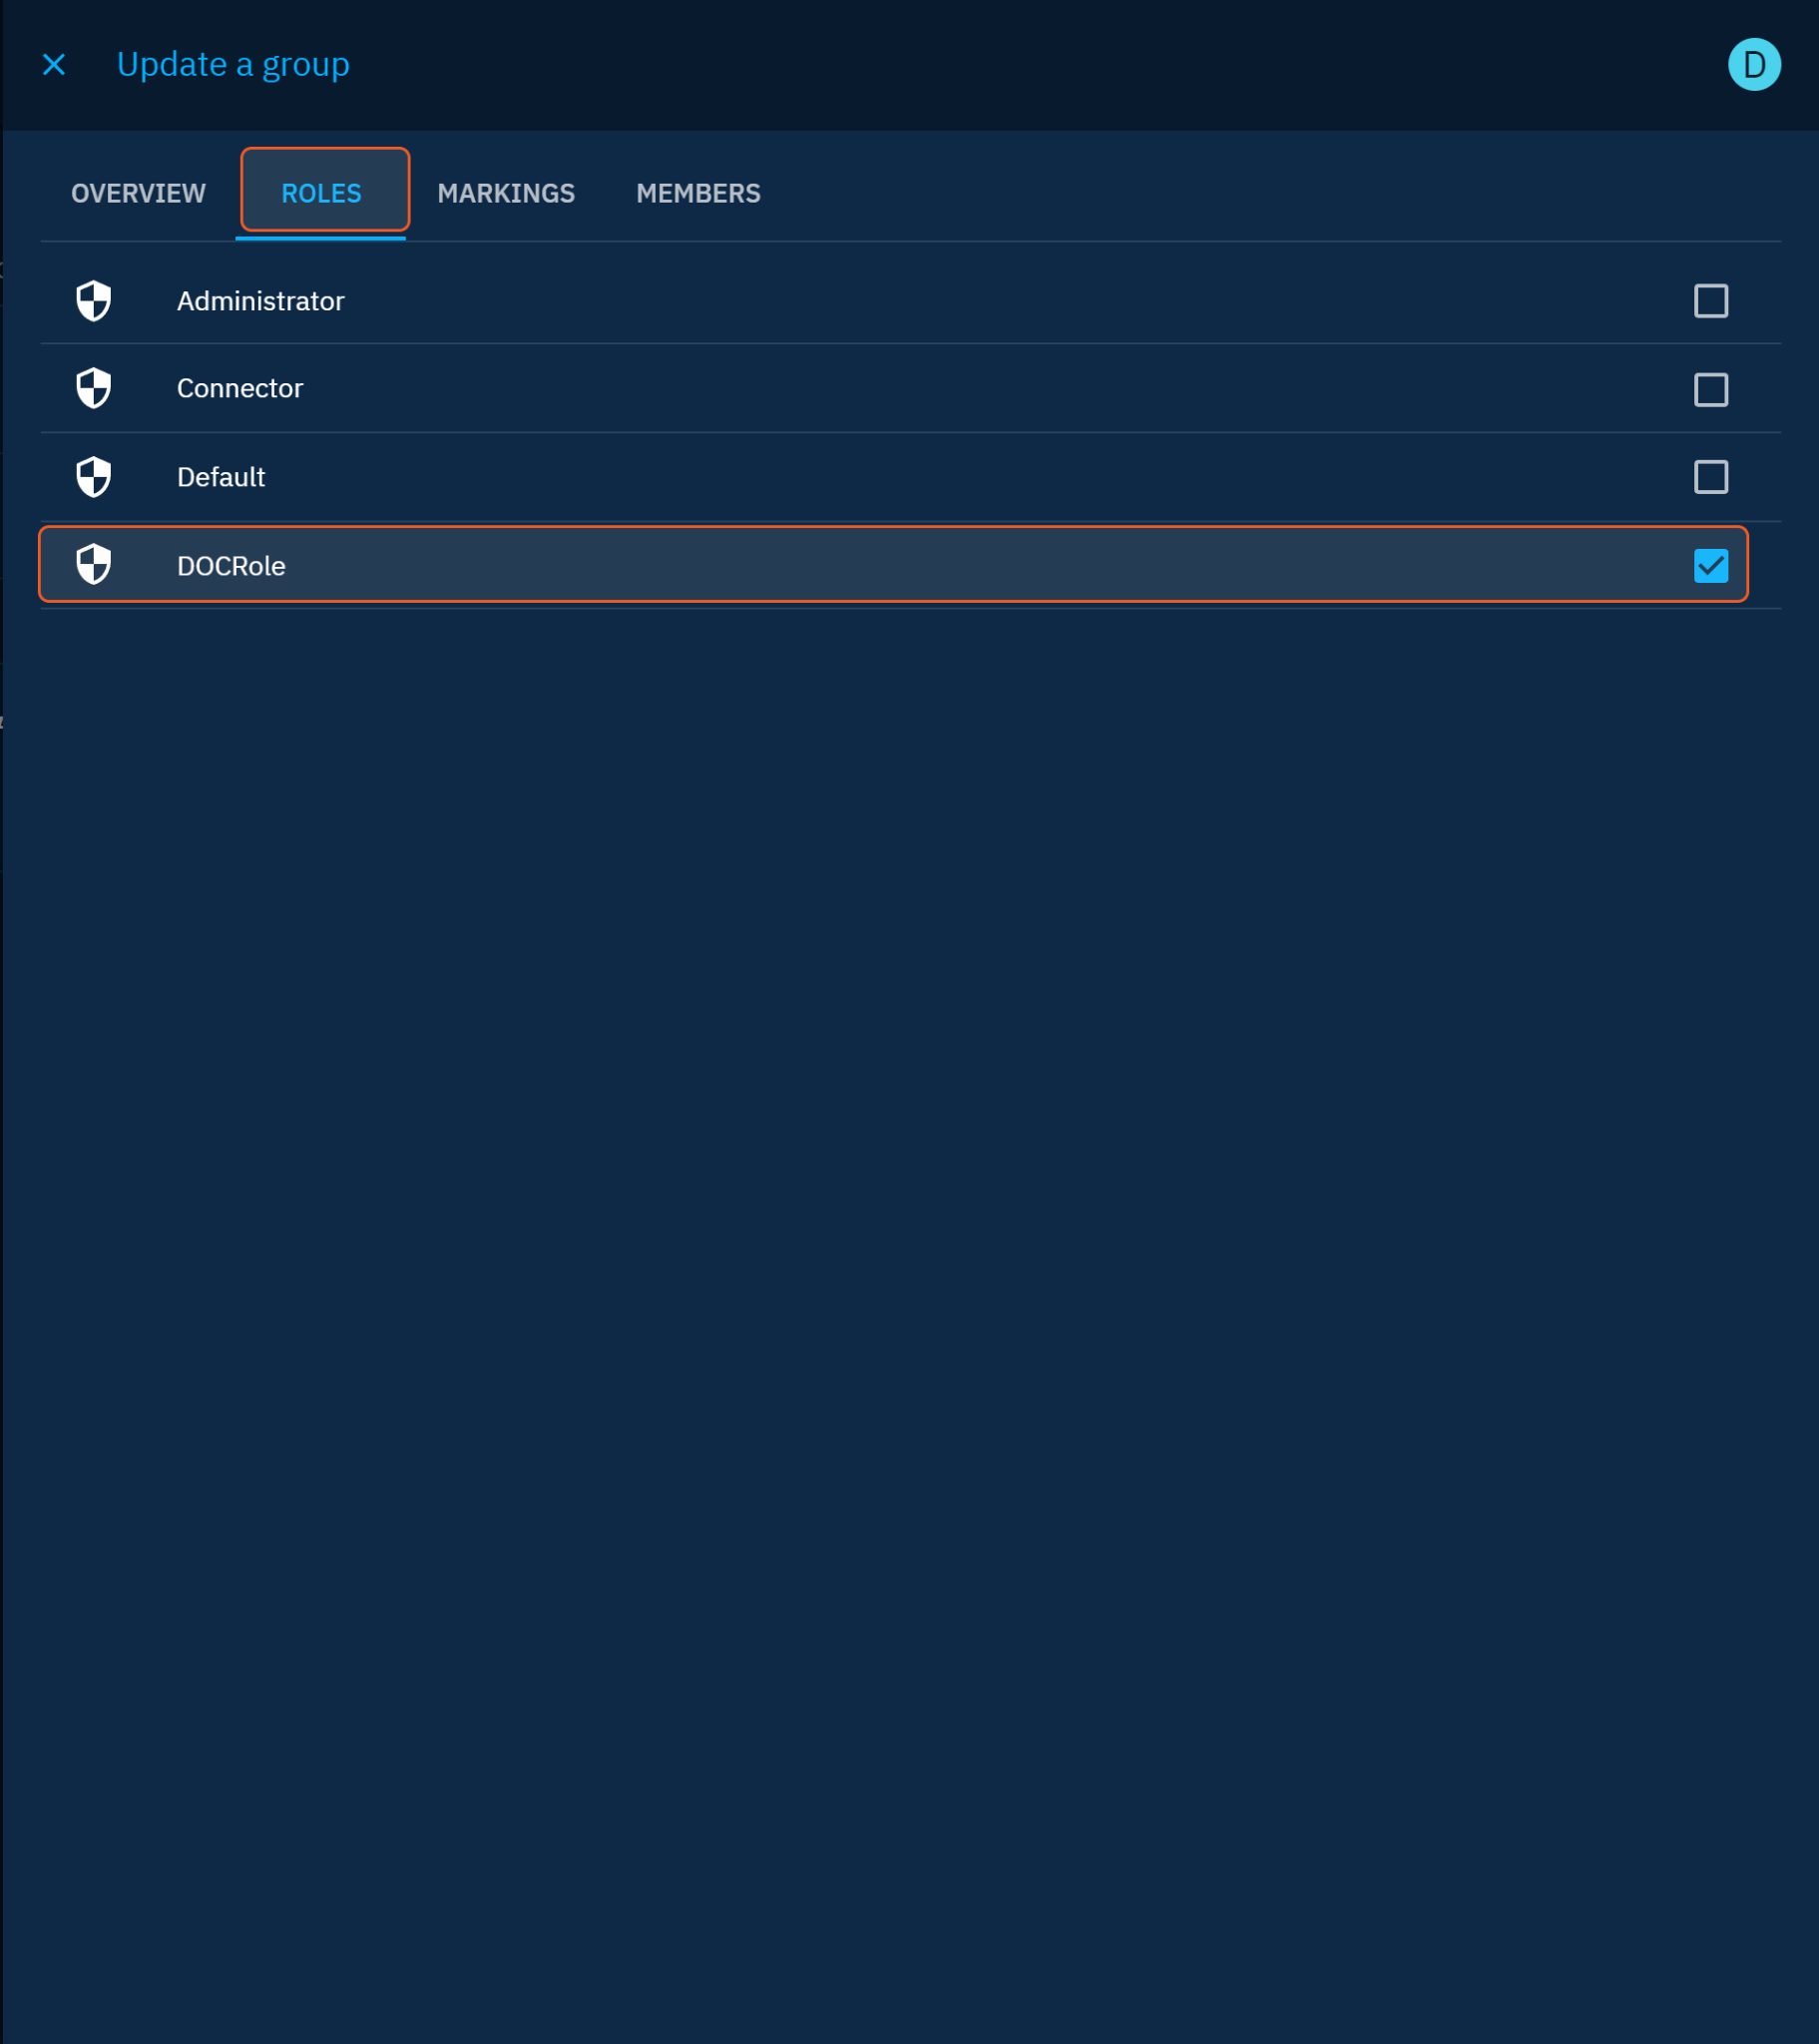Check the Default role checkbox
This screenshot has height=2044, width=1819.
coord(1710,477)
